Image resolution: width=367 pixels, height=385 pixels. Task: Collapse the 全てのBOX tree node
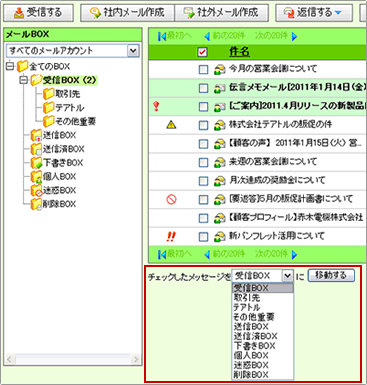(10, 66)
